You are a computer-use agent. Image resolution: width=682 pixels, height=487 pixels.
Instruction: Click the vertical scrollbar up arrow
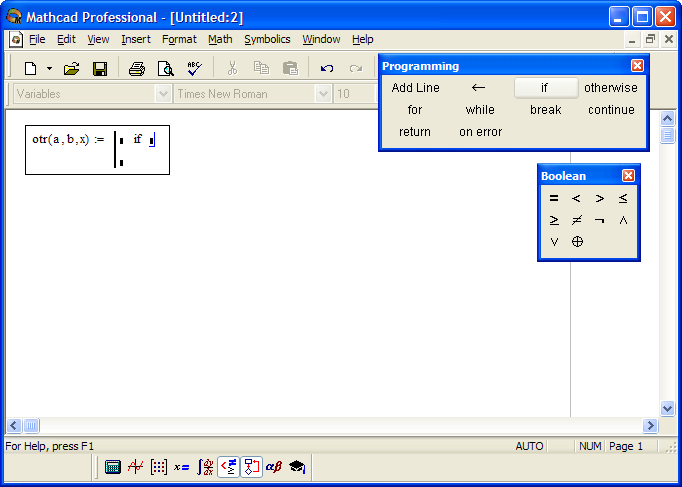[x=667, y=119]
